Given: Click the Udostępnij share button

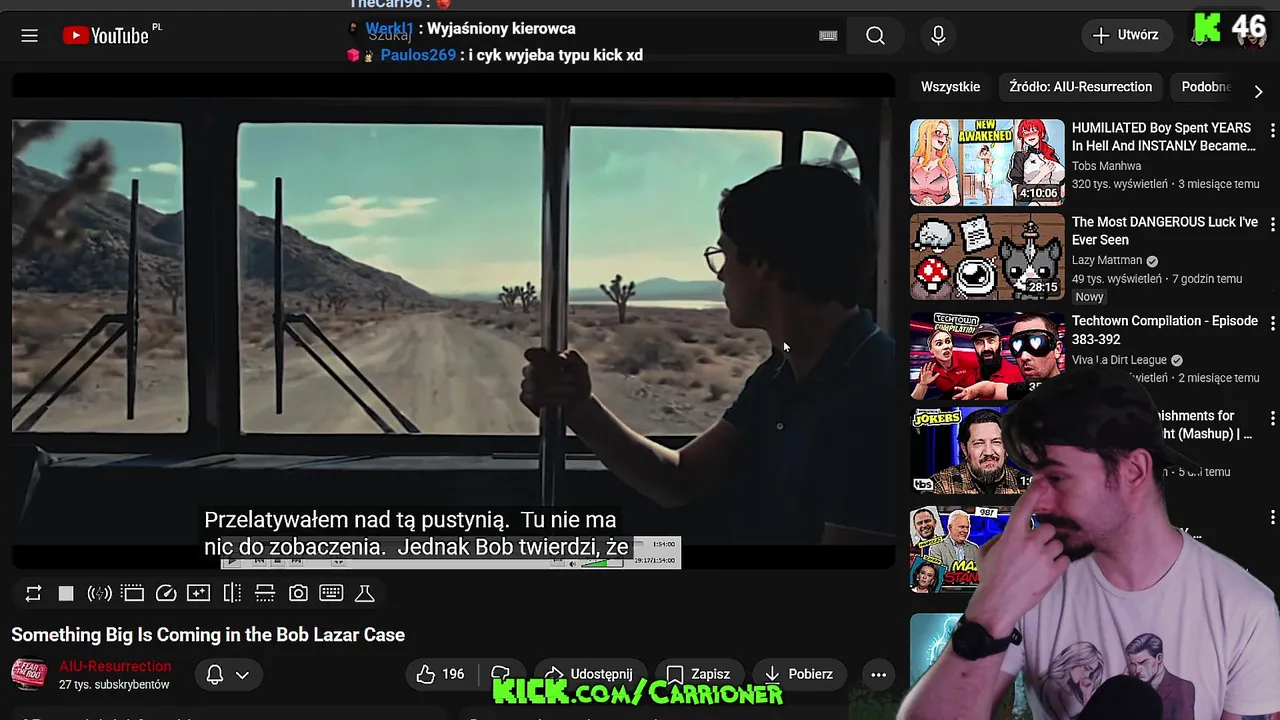Looking at the screenshot, I should (x=589, y=674).
